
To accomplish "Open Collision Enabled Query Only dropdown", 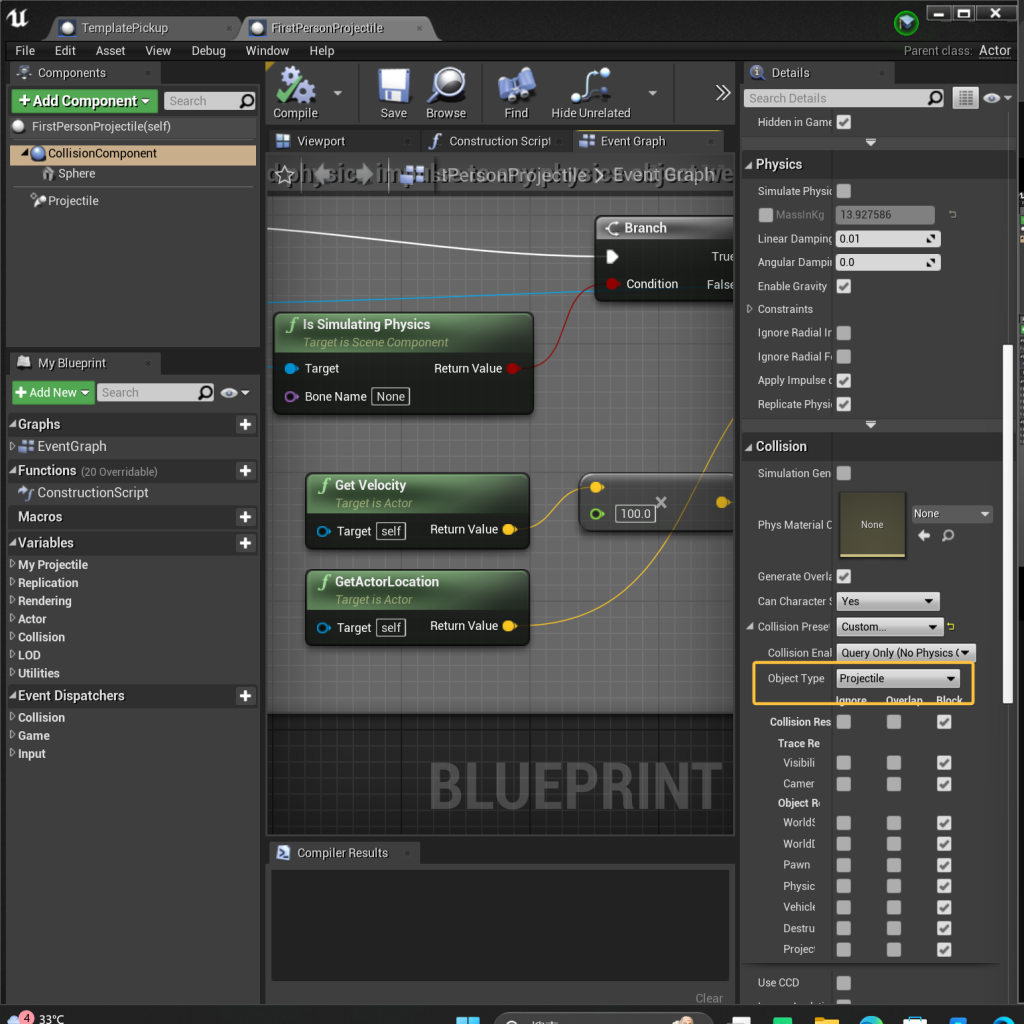I will [906, 653].
